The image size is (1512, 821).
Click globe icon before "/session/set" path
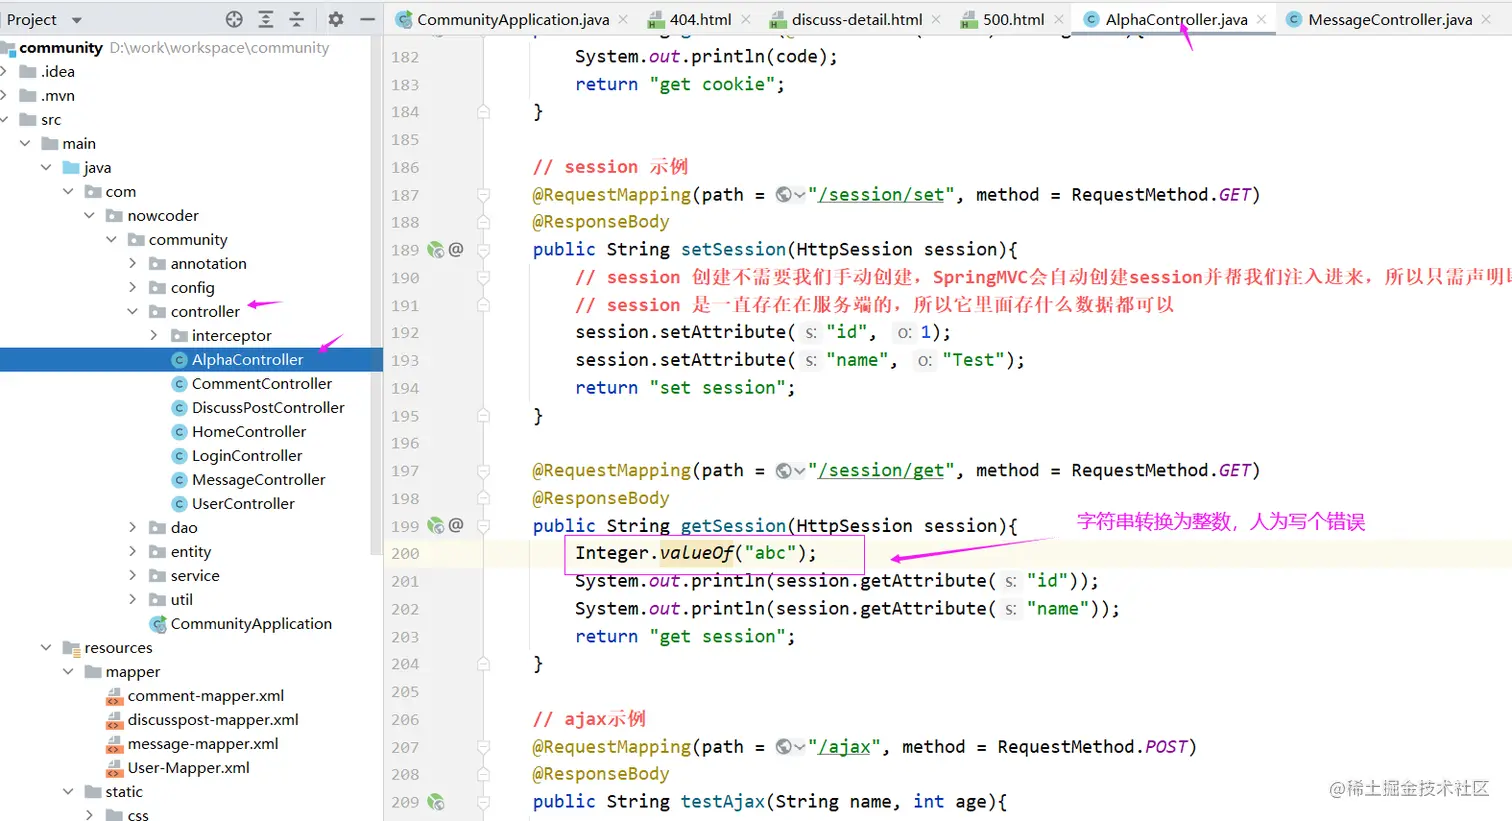(784, 195)
